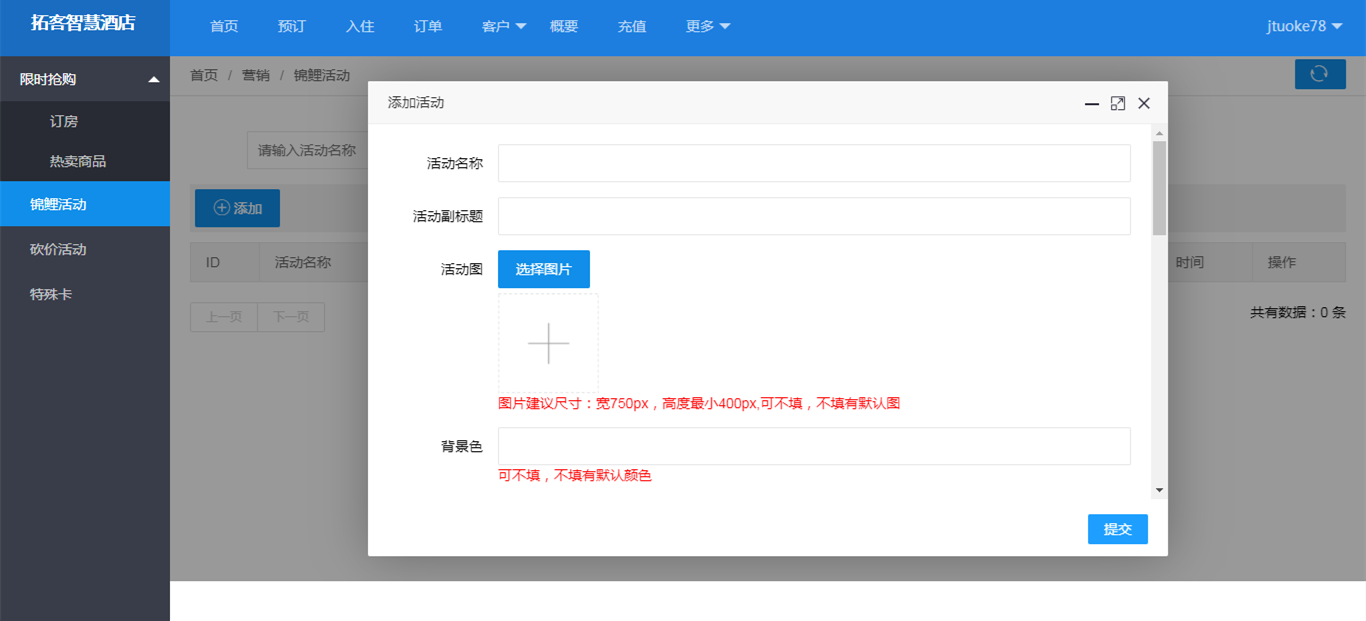The image size is (1366, 621).
Task: Click the 上一页 pagination button
Action: (x=224, y=317)
